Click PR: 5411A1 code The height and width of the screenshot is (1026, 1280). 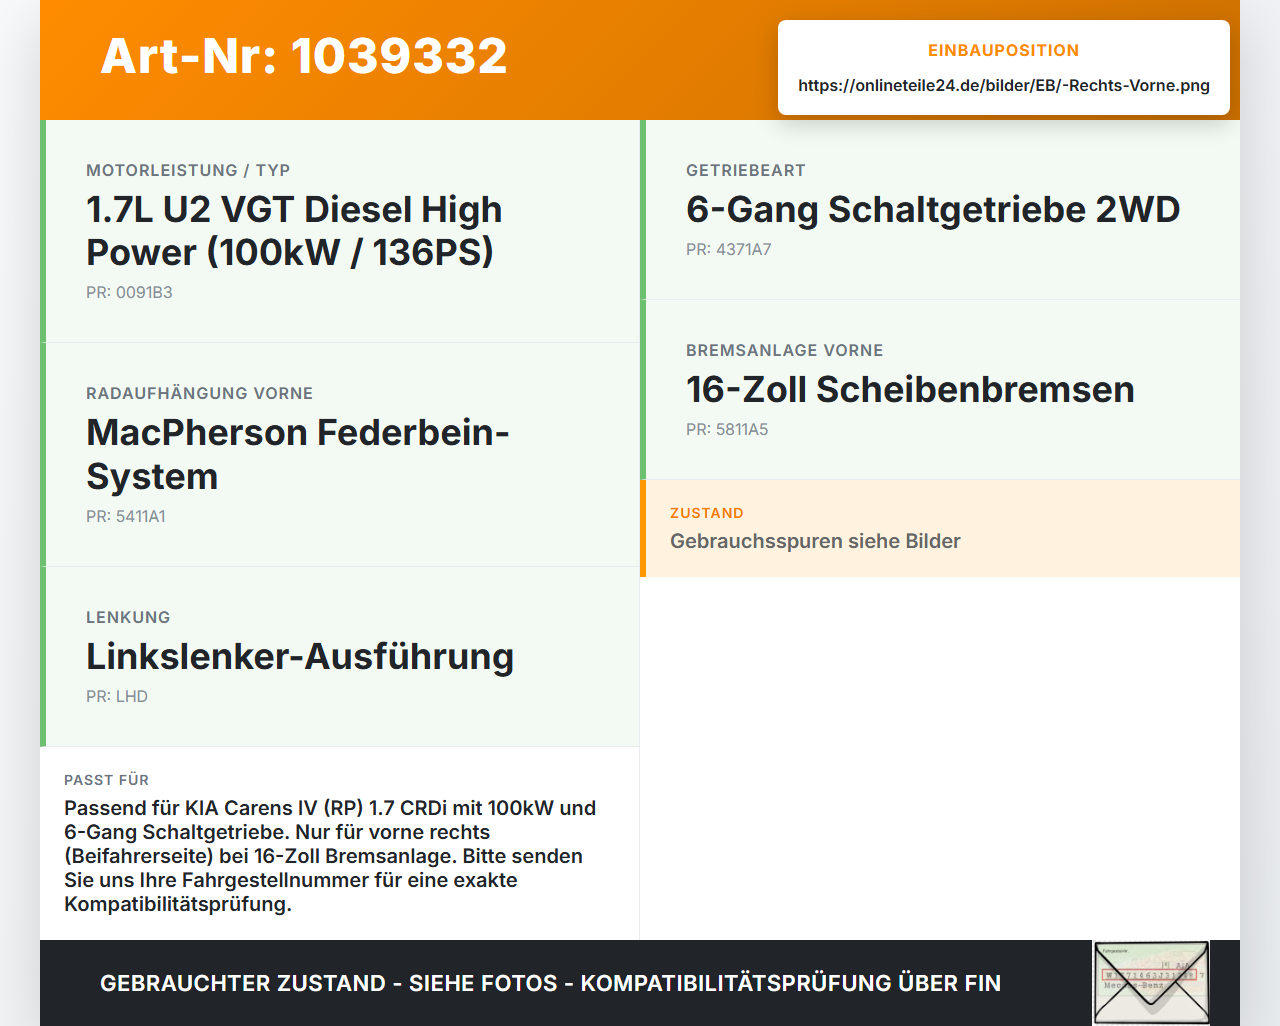126,516
